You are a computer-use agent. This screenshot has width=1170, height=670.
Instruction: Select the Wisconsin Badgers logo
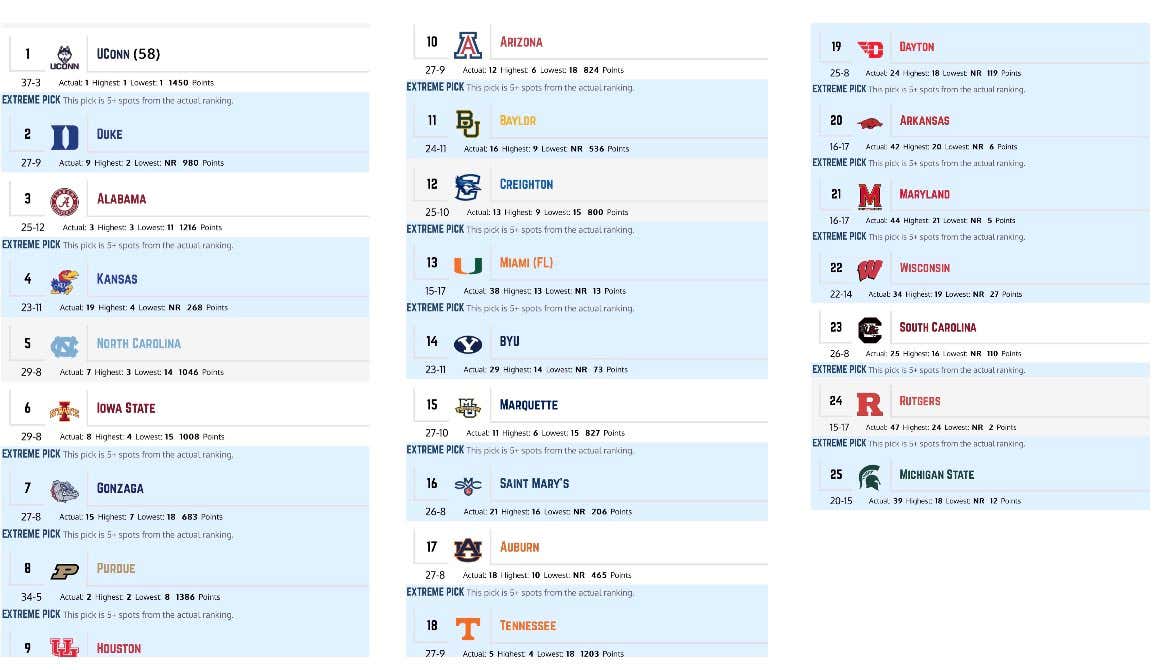(872, 267)
